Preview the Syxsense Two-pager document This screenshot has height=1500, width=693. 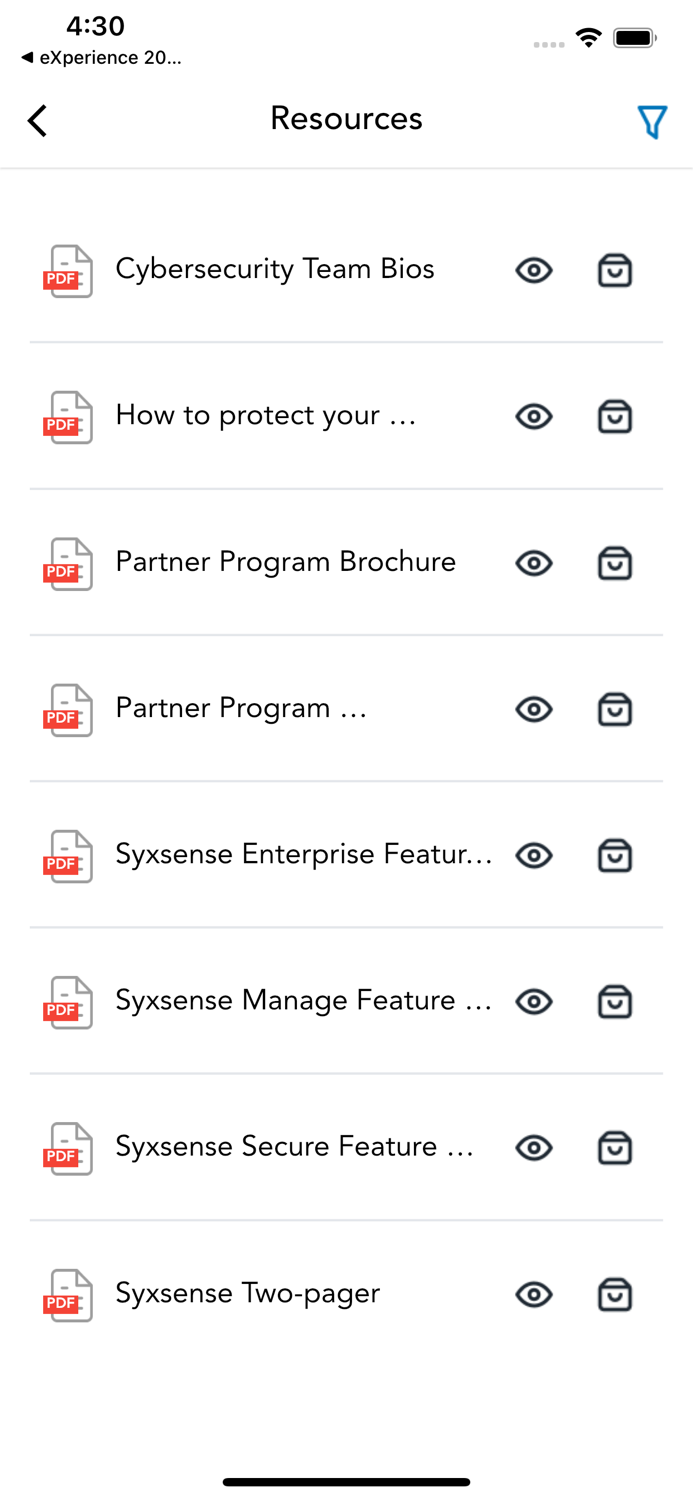click(533, 1294)
